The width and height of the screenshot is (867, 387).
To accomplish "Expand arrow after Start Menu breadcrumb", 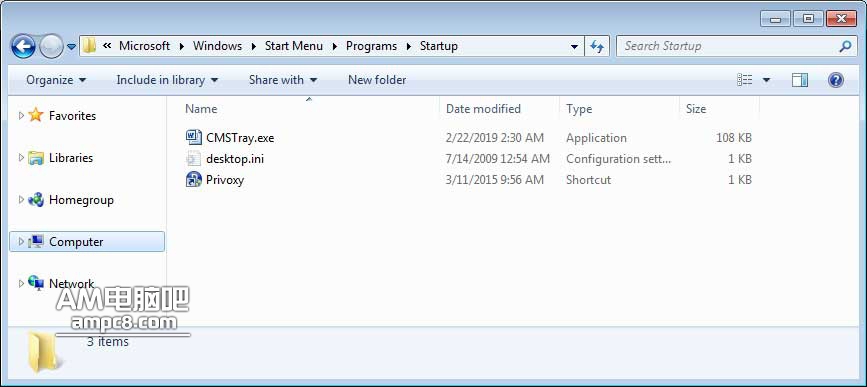I will click(335, 46).
